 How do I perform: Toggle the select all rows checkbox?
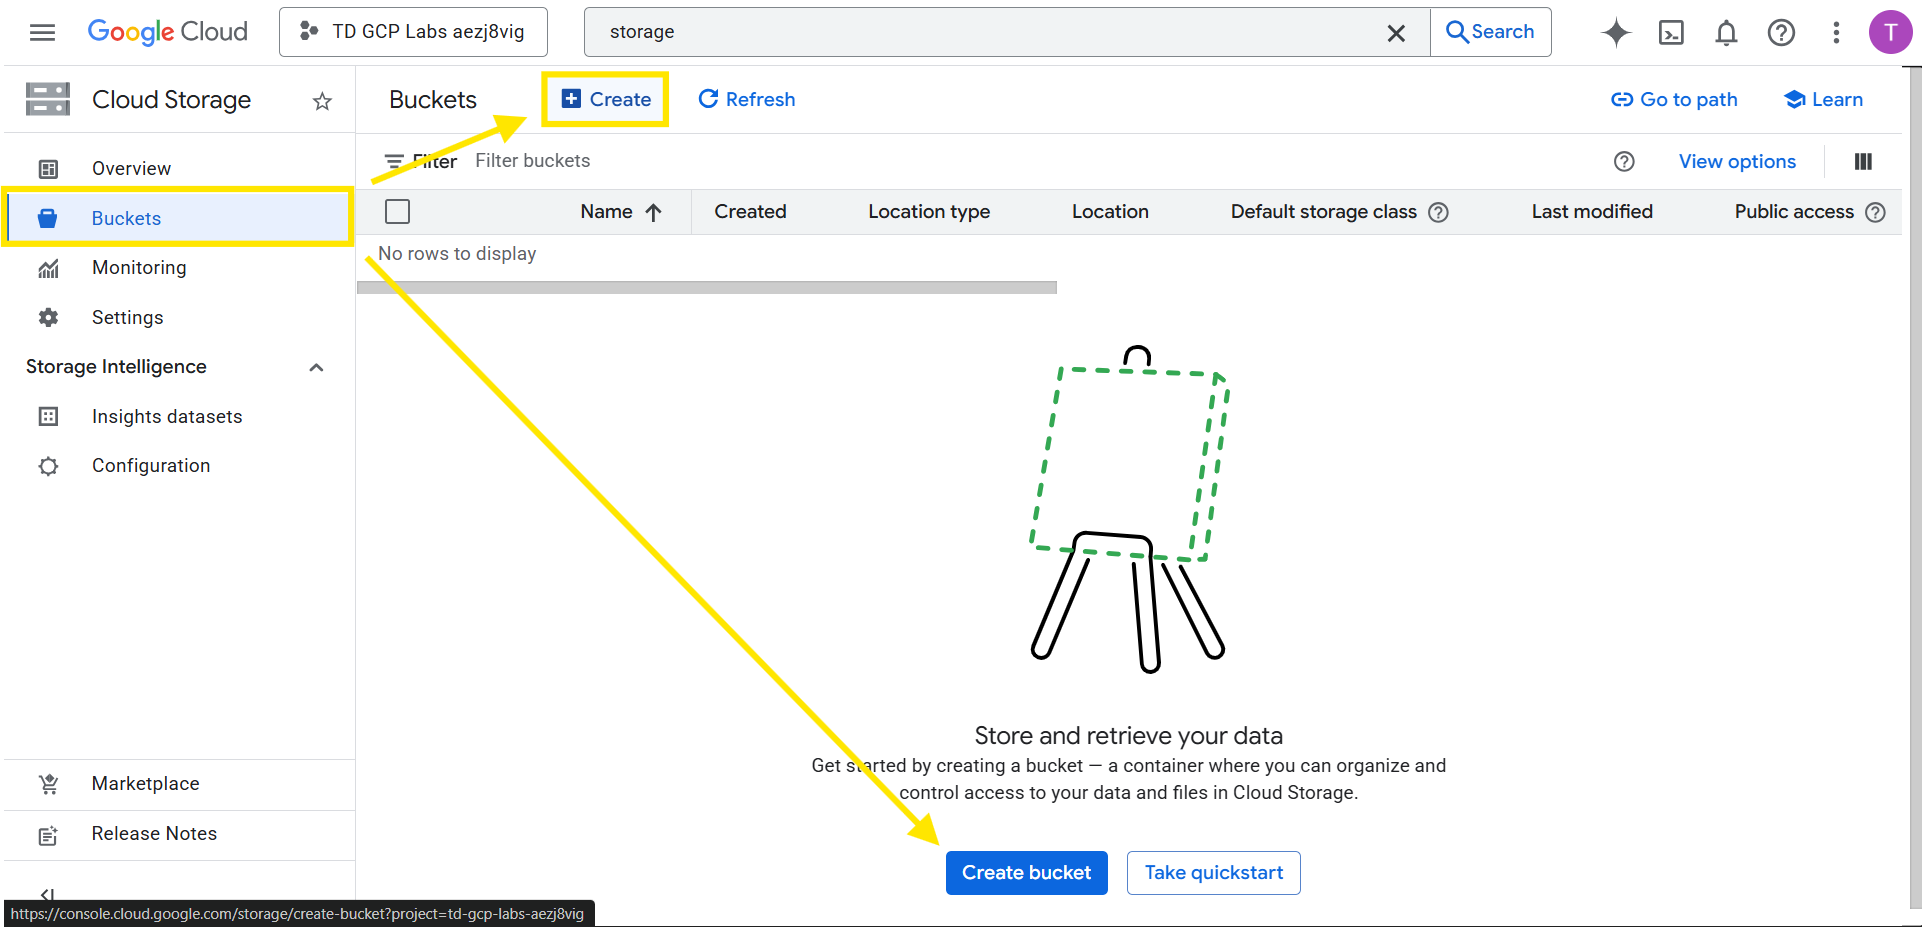397,211
